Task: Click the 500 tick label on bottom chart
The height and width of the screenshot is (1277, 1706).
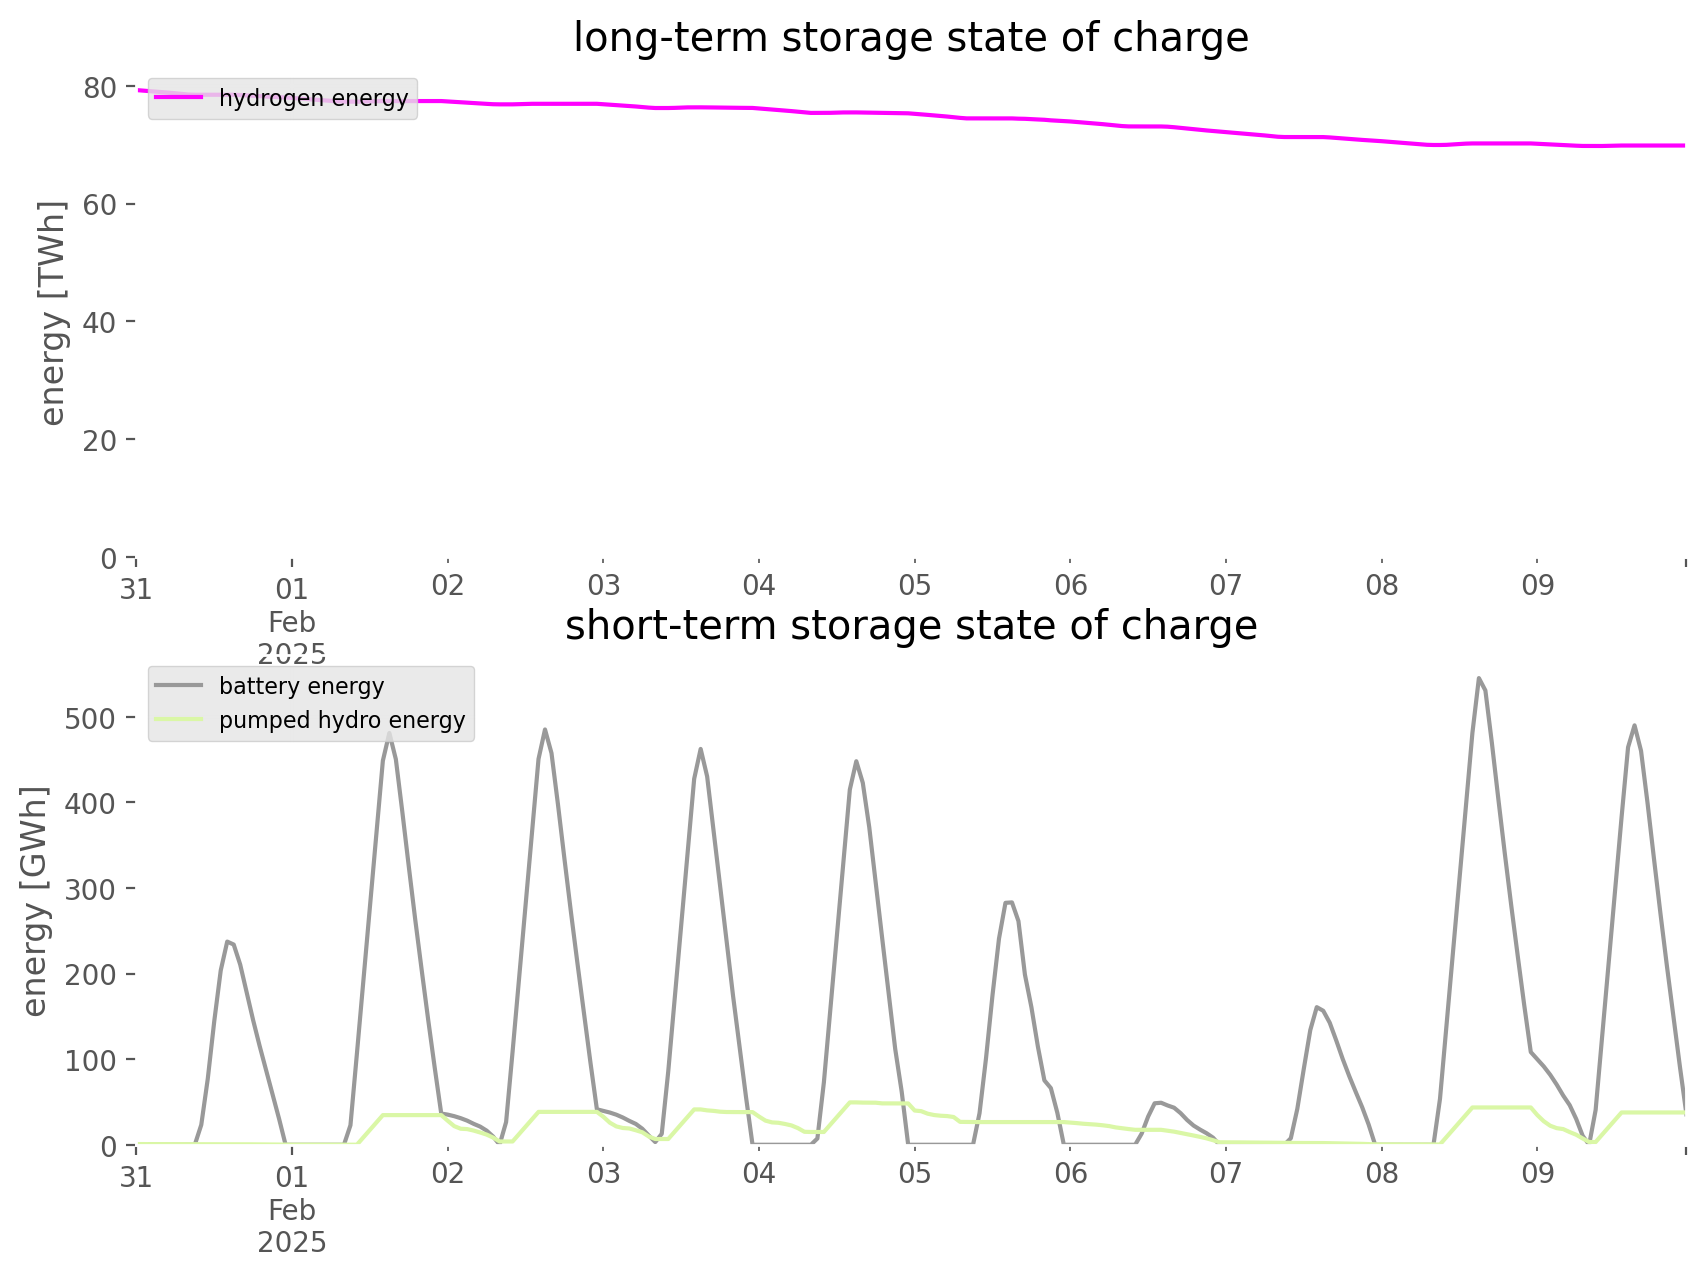Action: 92,718
